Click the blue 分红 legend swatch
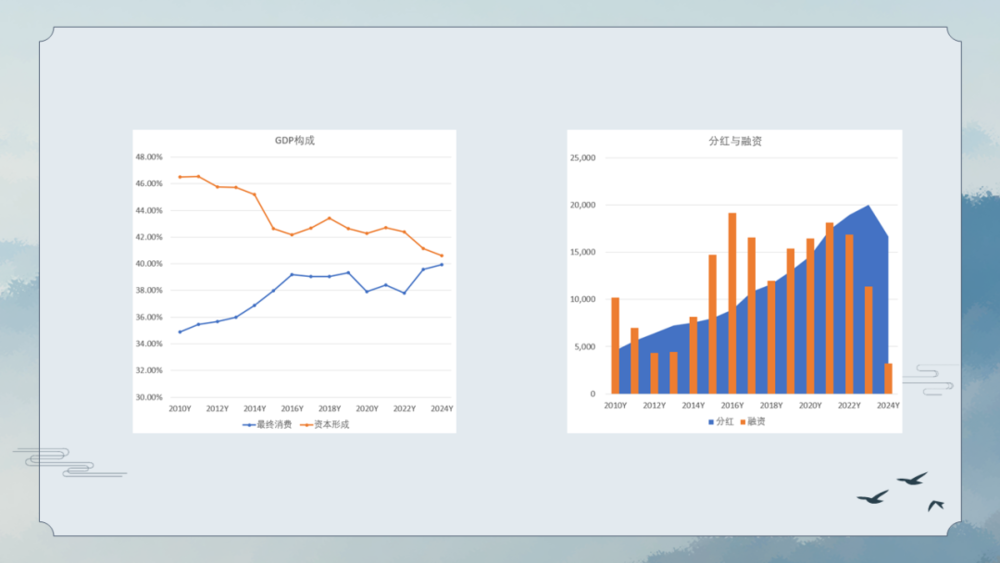Image resolution: width=1000 pixels, height=563 pixels. point(711,422)
